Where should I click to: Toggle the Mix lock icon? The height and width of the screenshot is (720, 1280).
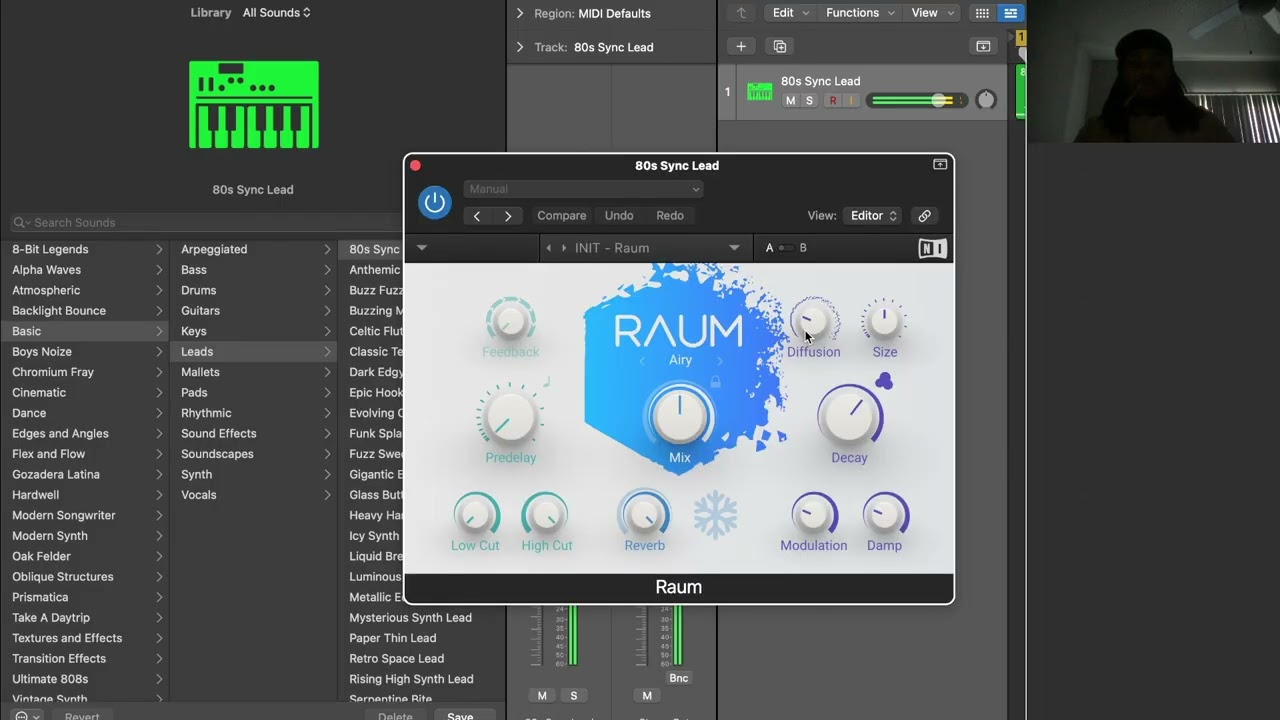pyautogui.click(x=715, y=382)
